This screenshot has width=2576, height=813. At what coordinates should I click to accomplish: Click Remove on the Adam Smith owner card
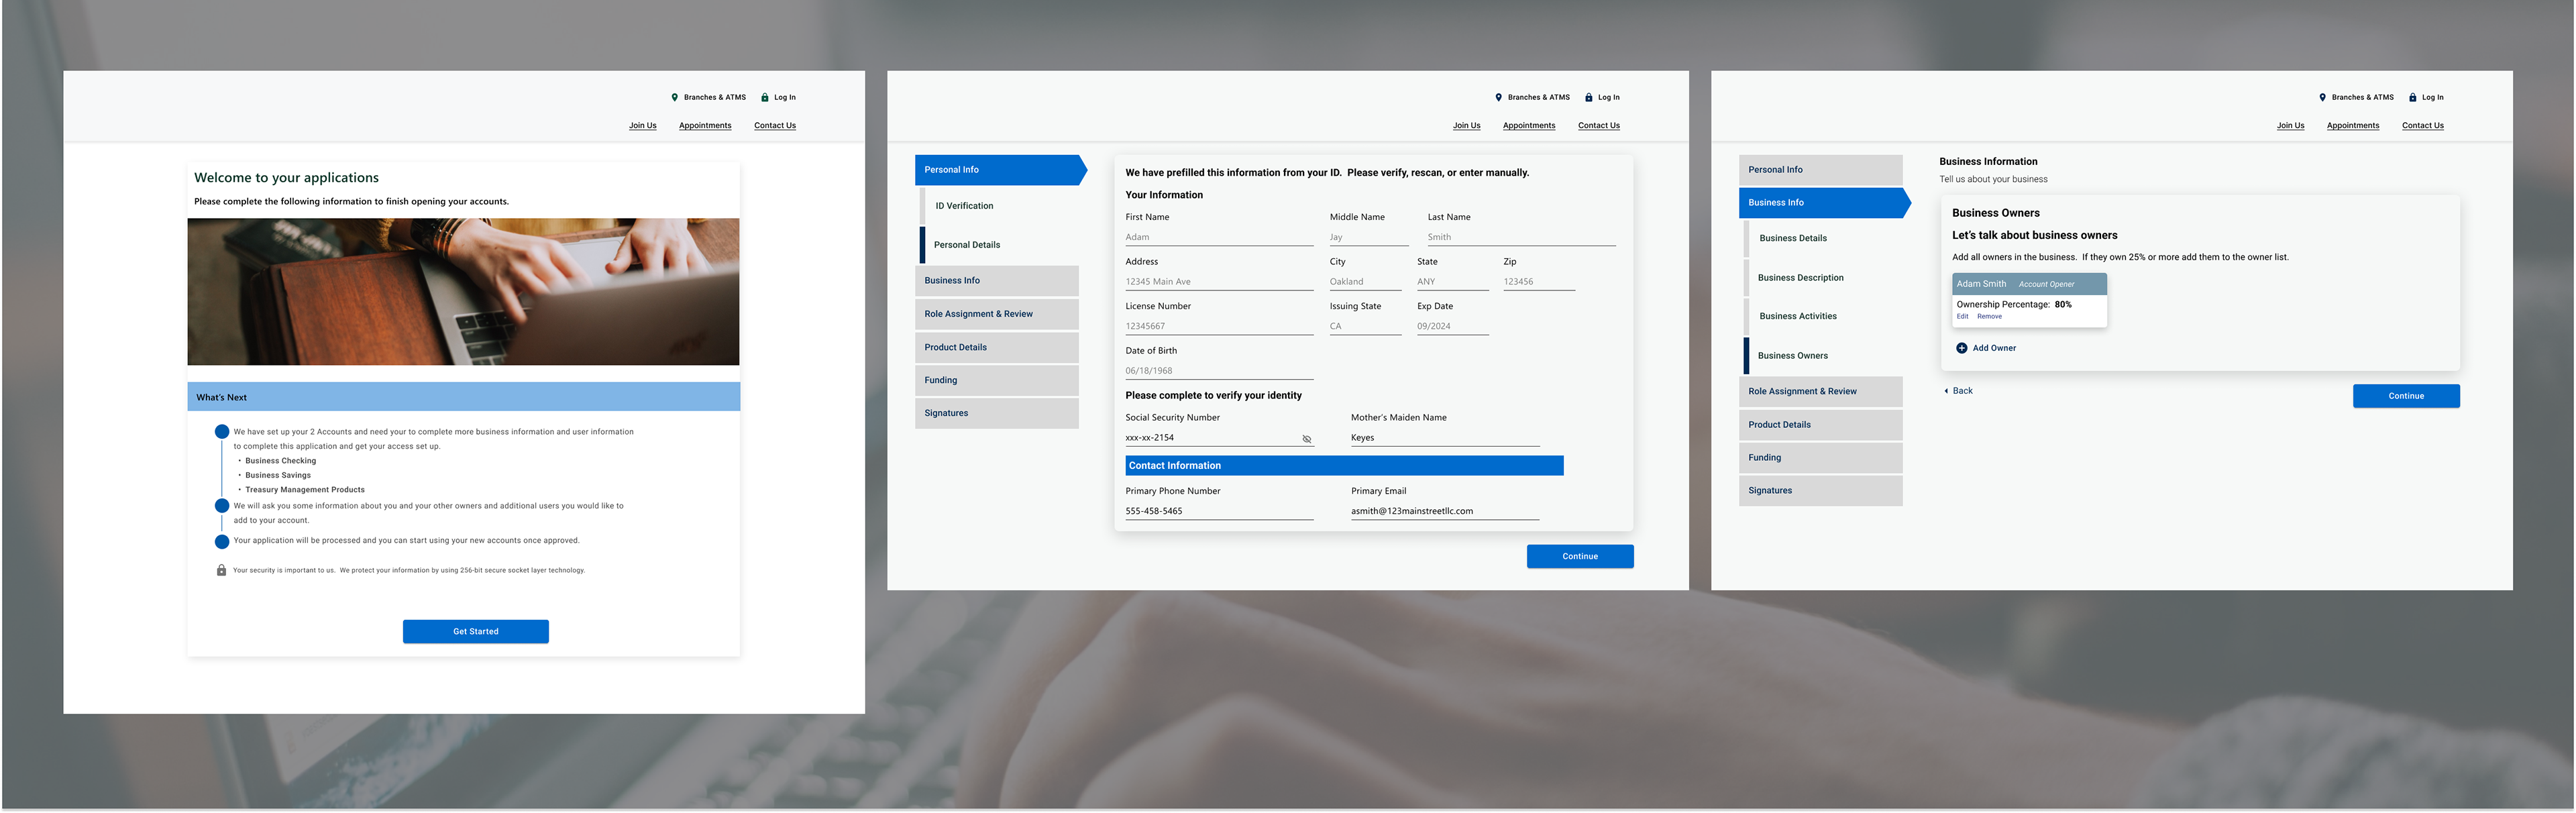[1989, 317]
